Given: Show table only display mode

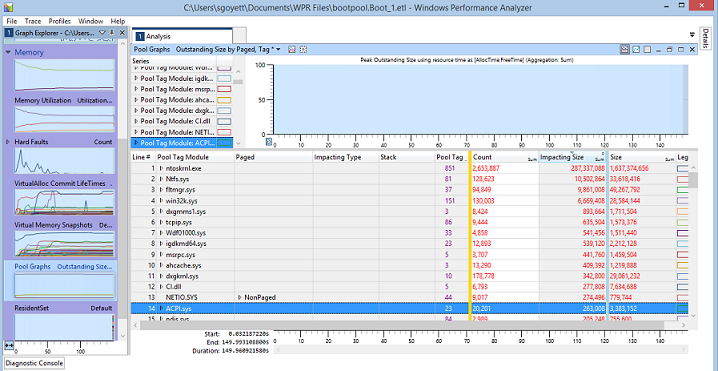Looking at the screenshot, I should 647,49.
